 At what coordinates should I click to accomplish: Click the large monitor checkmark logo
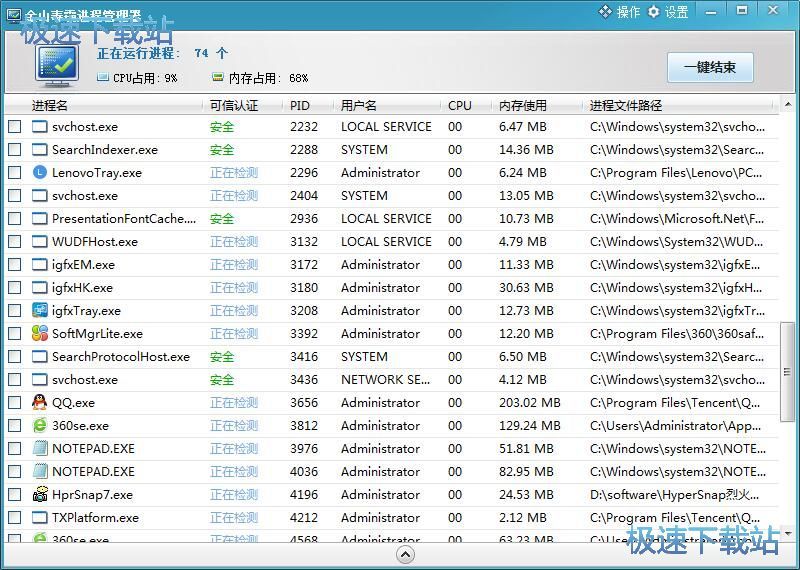click(x=57, y=66)
